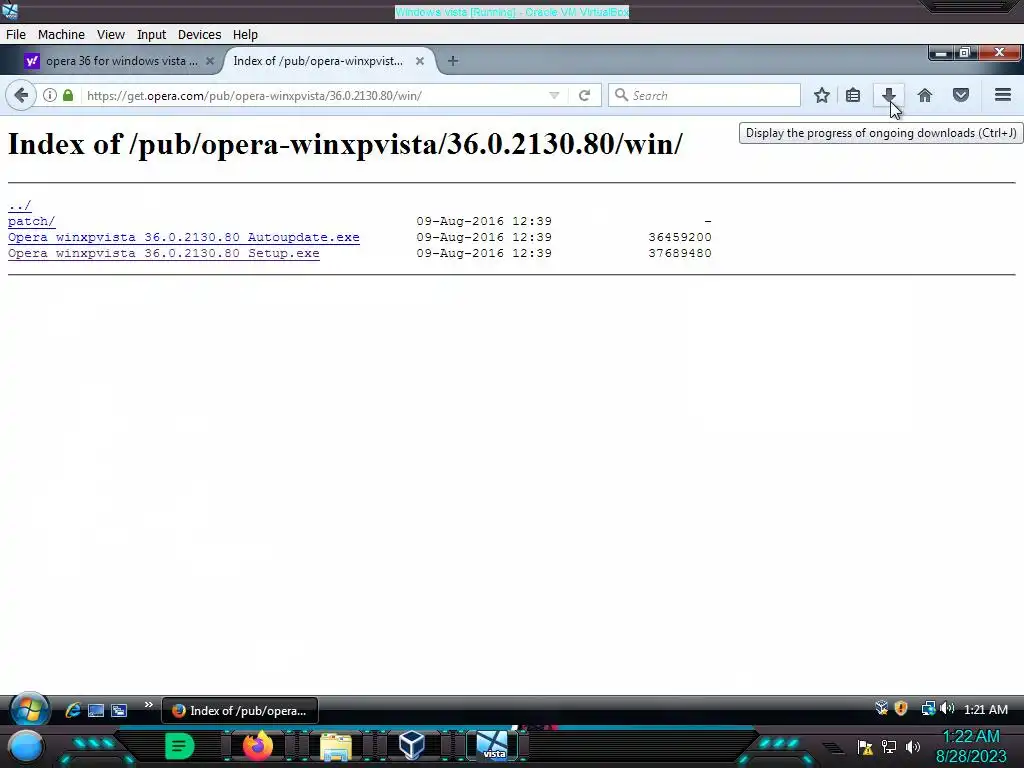This screenshot has height=768, width=1024.
Task: Open the VirtualBox View menu
Action: [110, 35]
